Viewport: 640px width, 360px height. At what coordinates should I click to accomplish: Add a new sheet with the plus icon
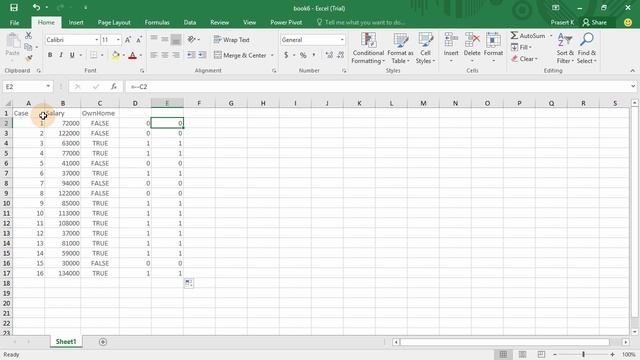pos(103,342)
